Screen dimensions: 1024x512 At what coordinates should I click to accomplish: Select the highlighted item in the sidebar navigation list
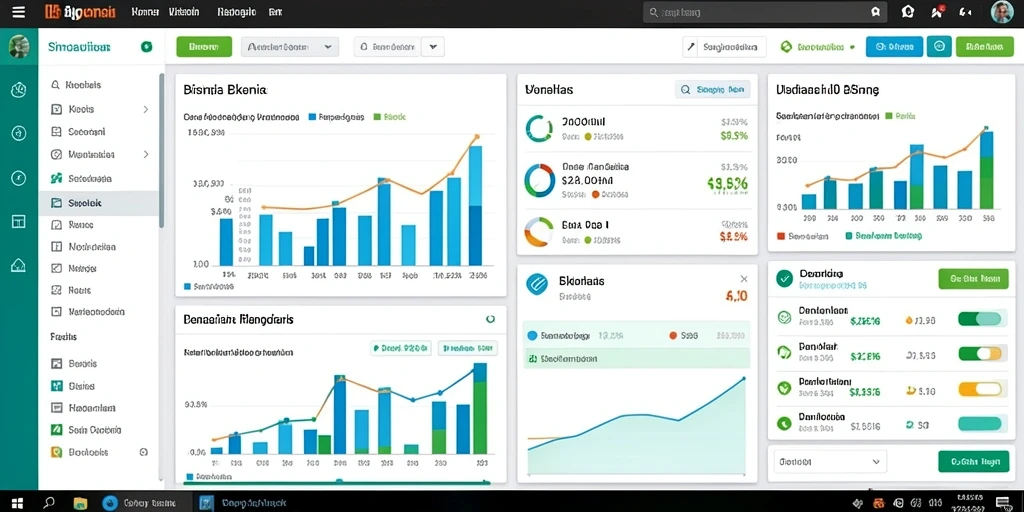[x=99, y=203]
